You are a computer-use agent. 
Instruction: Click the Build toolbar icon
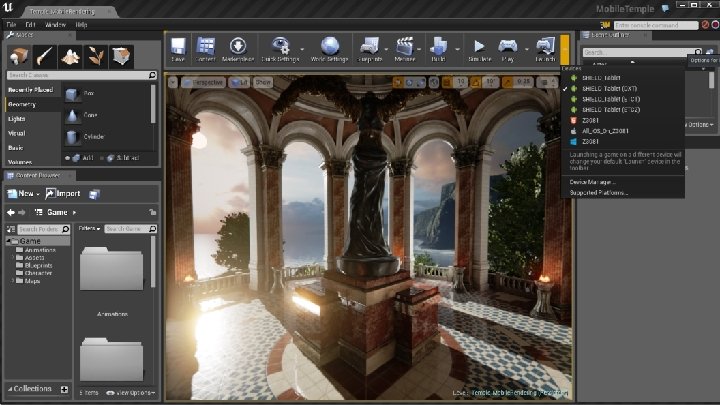(x=439, y=46)
